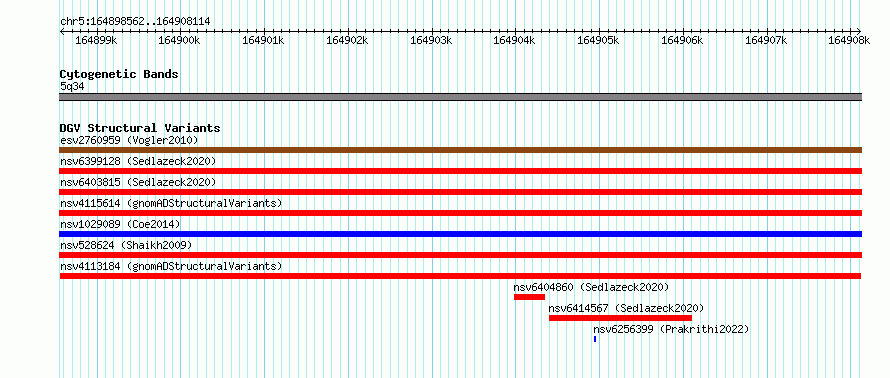Click the red nsv6399128 variant bar
Viewport: 890px width, 378px height.
pos(460,171)
